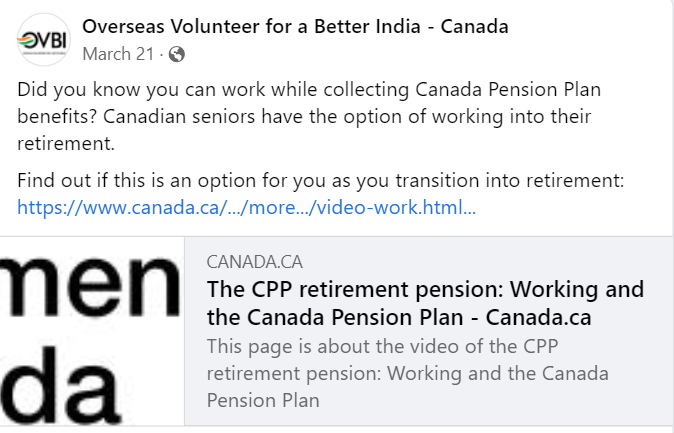Click 'Canada.ca' at the end of the headline

point(539,318)
